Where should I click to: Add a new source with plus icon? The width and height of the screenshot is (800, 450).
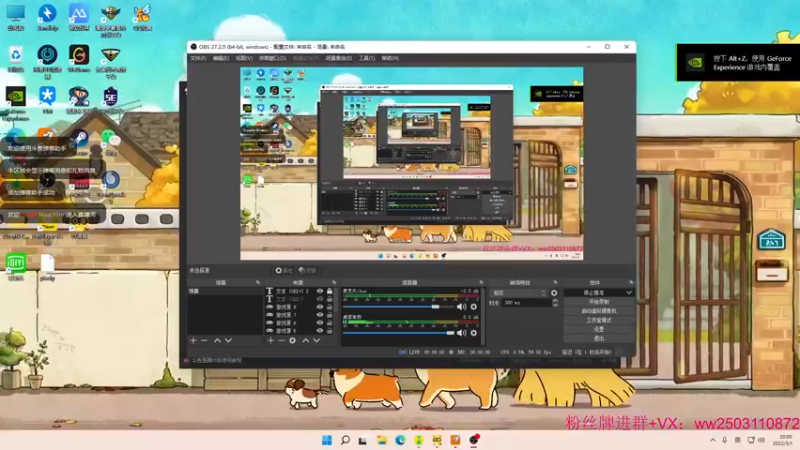point(270,340)
